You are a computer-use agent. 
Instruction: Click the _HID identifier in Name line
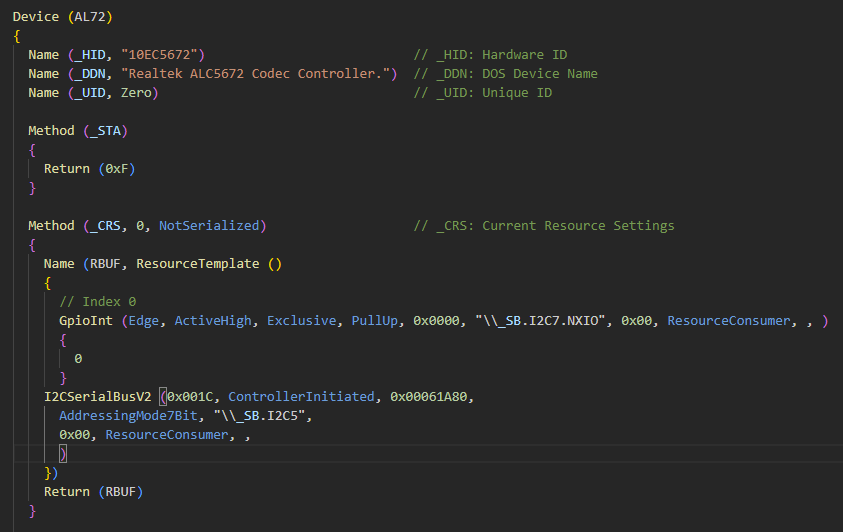90,55
